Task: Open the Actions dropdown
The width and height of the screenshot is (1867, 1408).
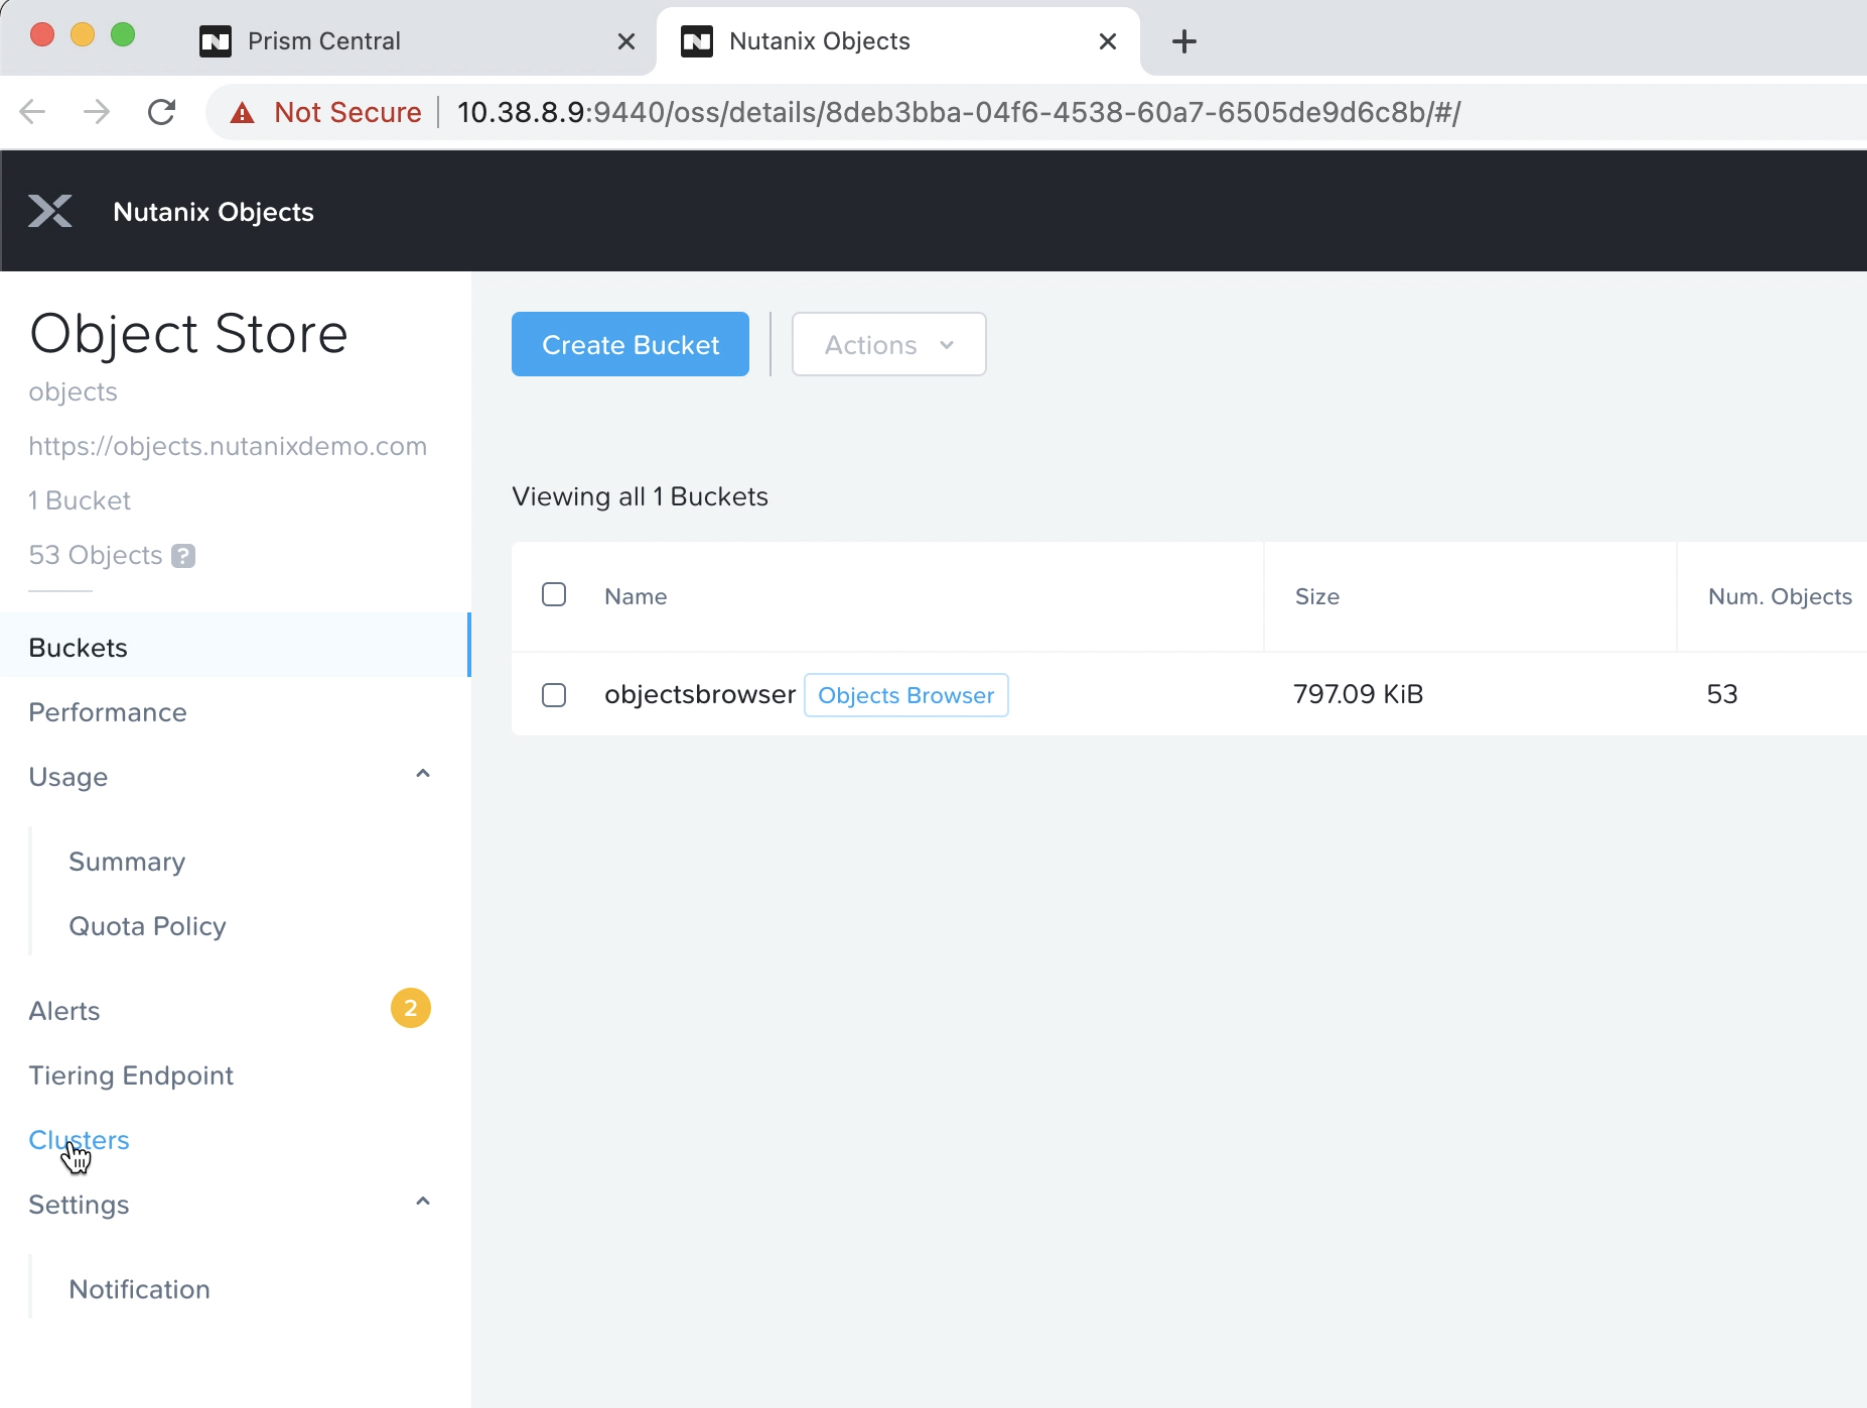Action: coord(888,344)
